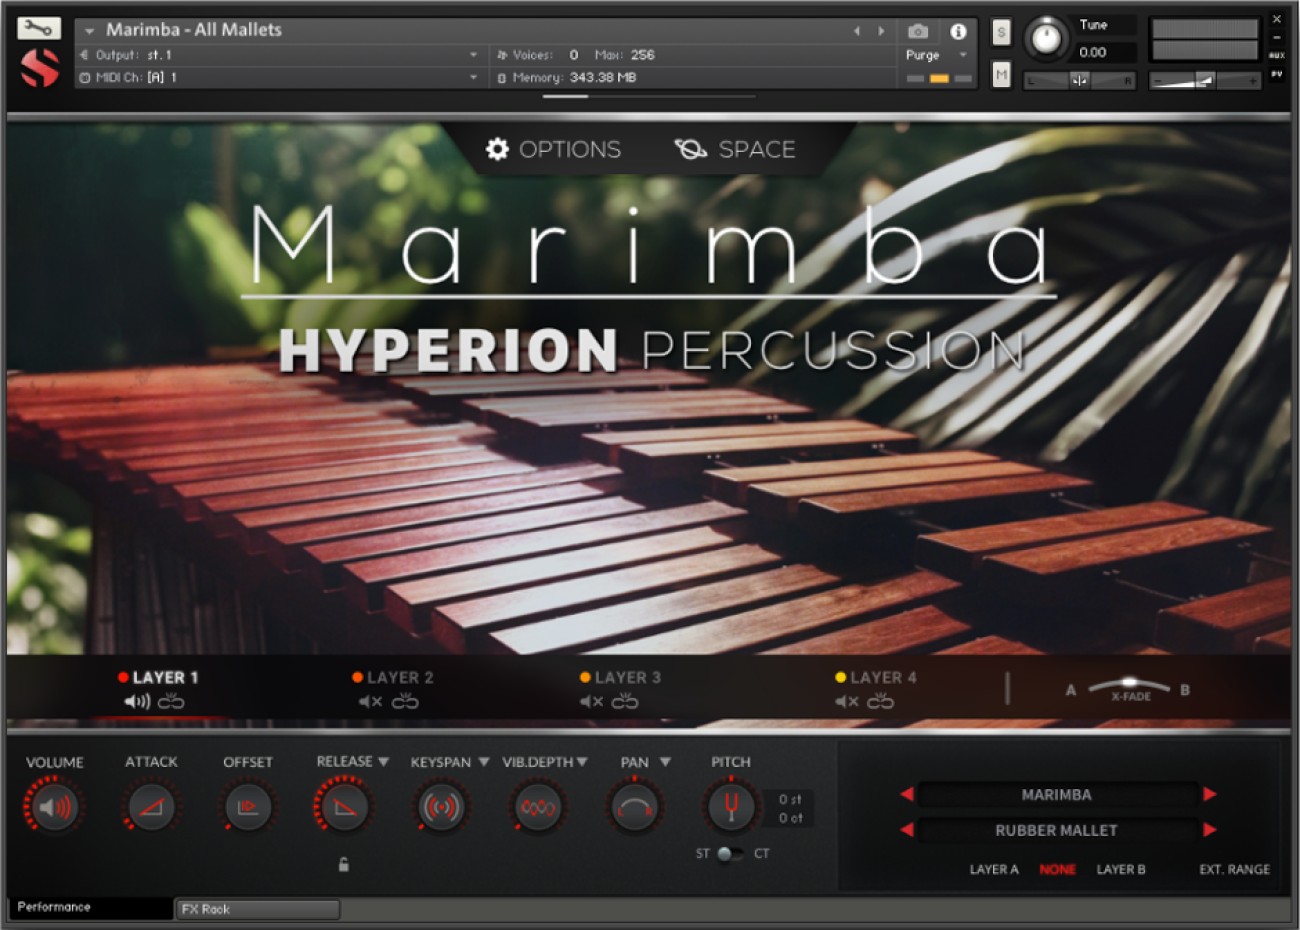Click the right arrow beside RUBBER MALLET

(1211, 830)
